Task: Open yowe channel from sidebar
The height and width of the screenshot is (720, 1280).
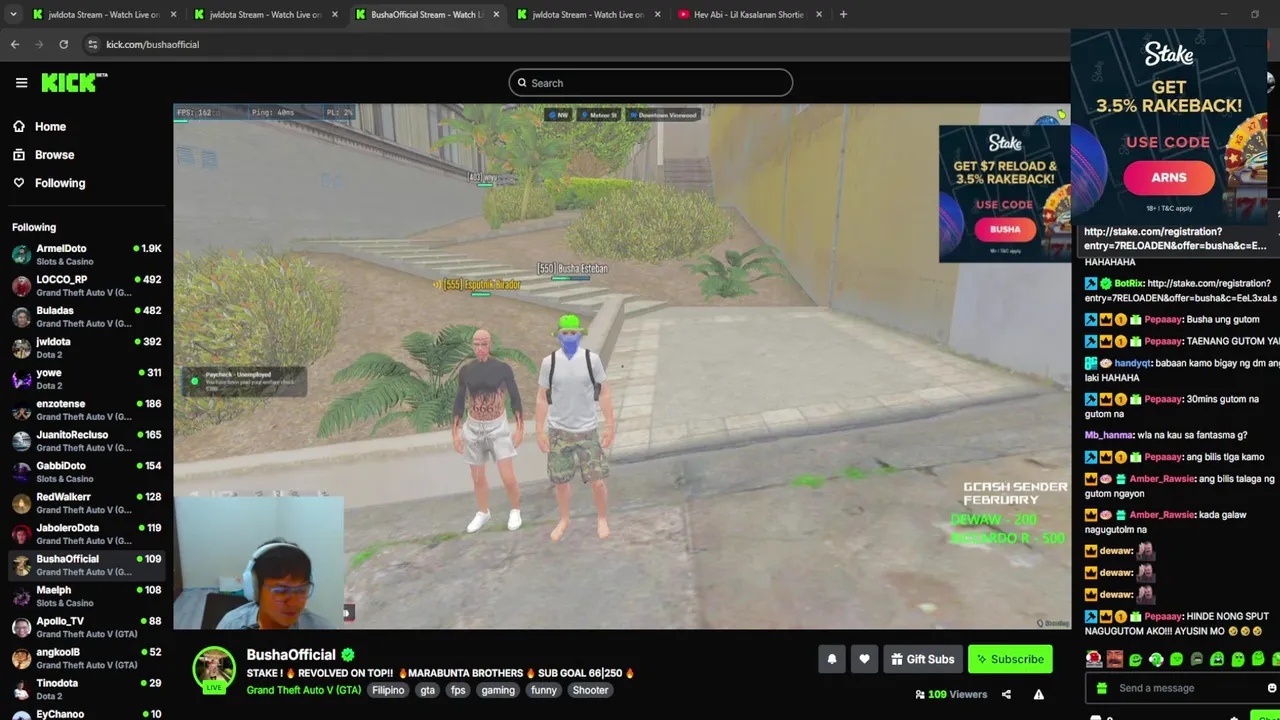Action: (86, 378)
